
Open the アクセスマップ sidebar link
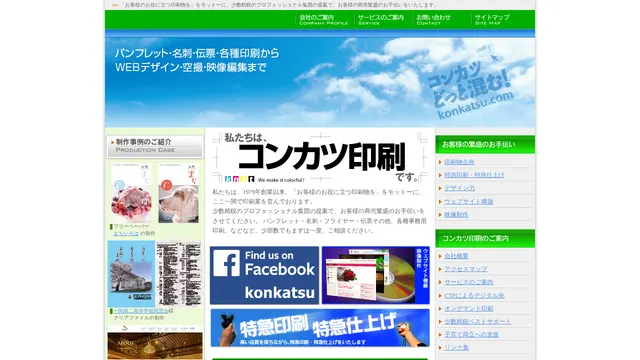tap(466, 269)
